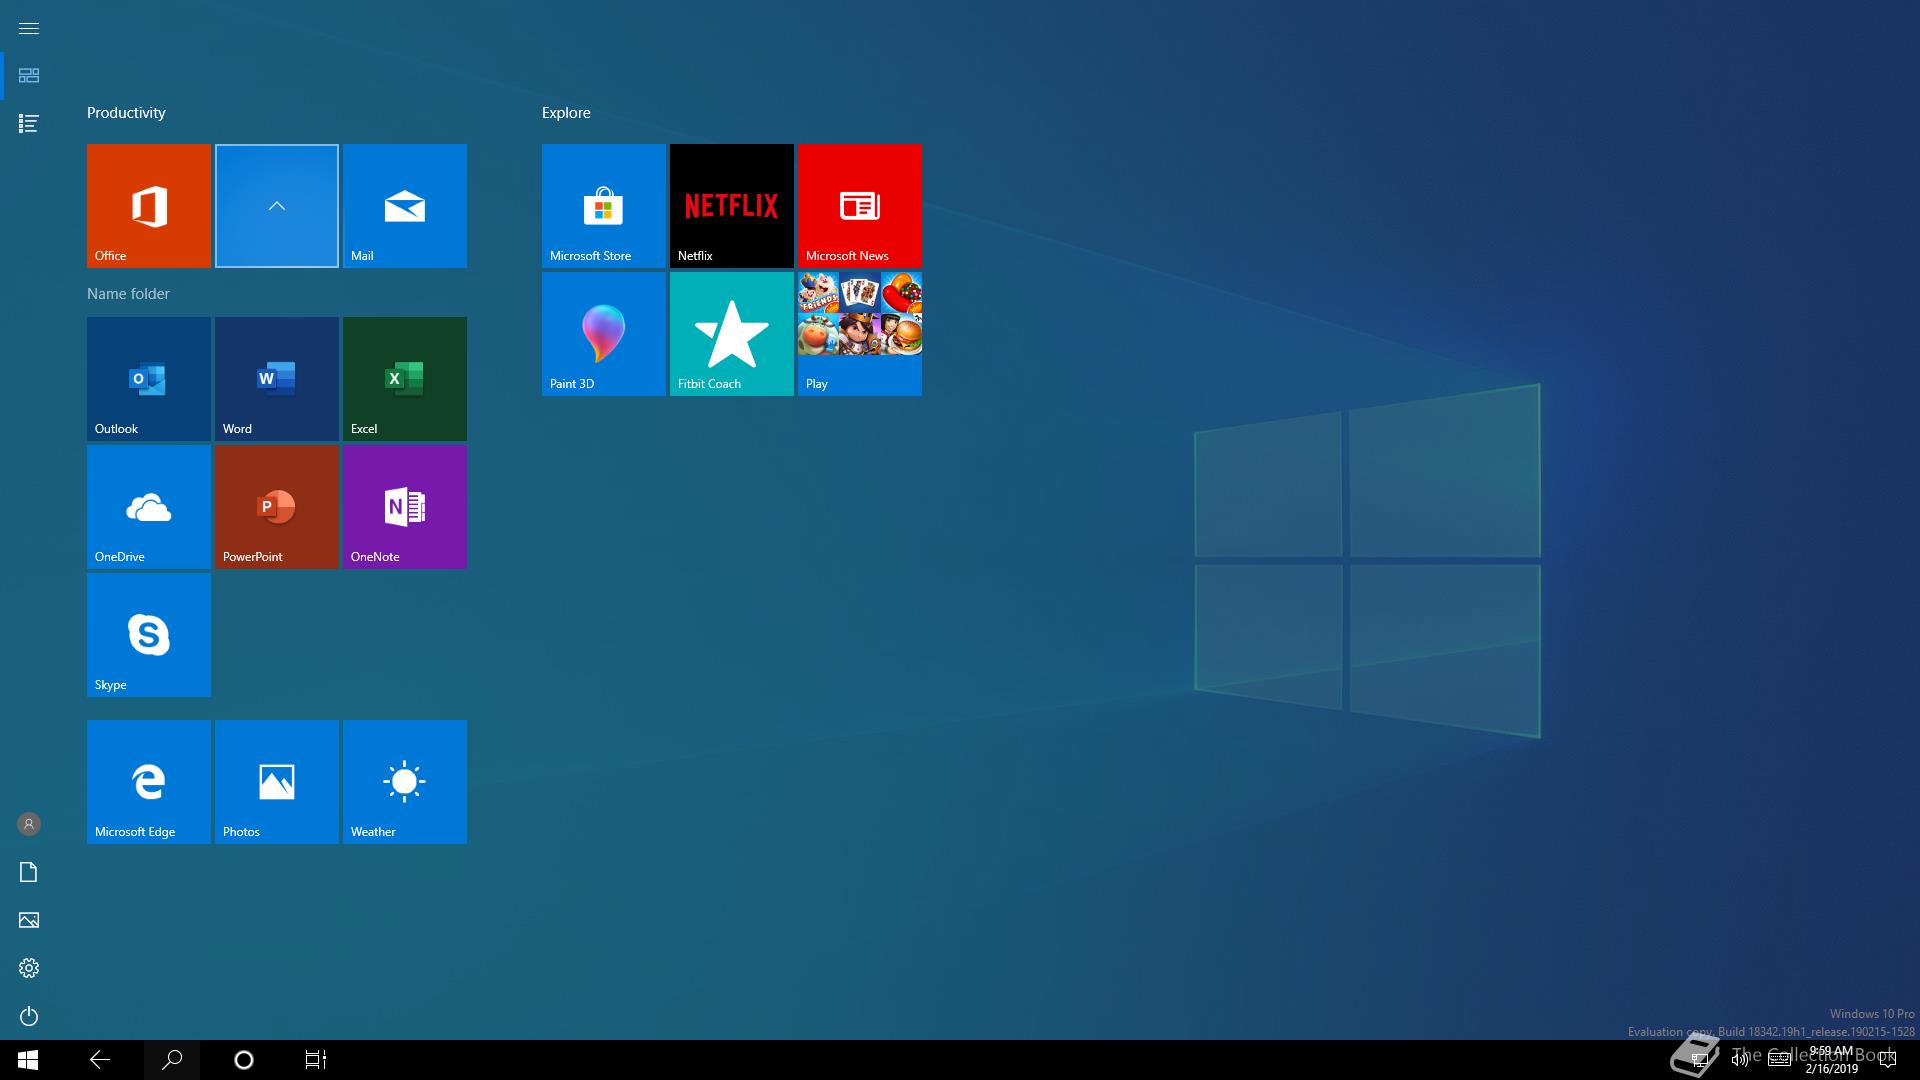Viewport: 1920px width, 1080px height.
Task: Switch to All apps list view
Action: click(29, 124)
